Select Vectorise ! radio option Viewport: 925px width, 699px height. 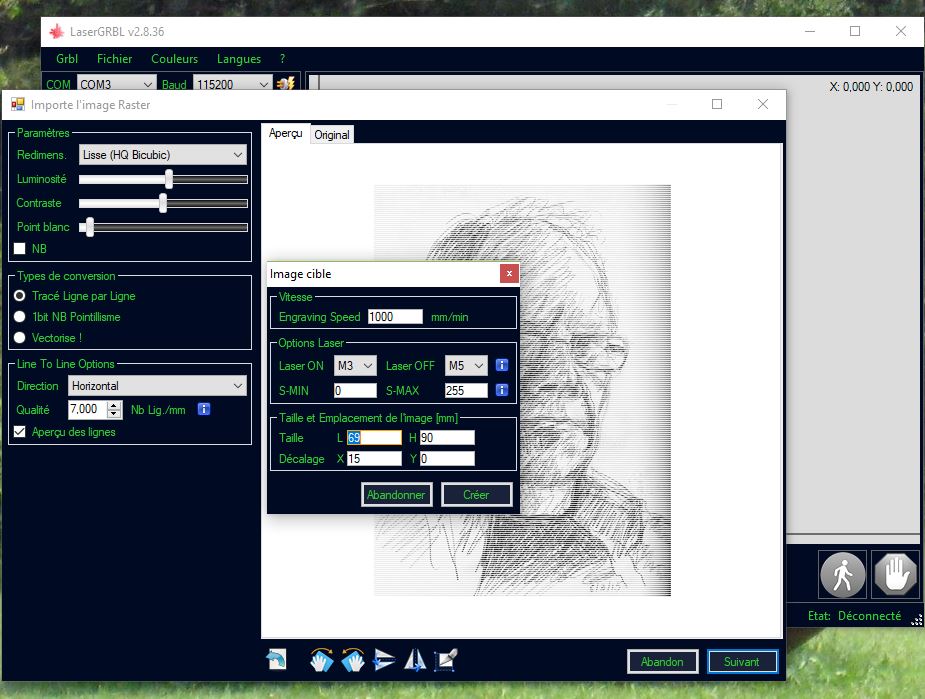point(19,338)
